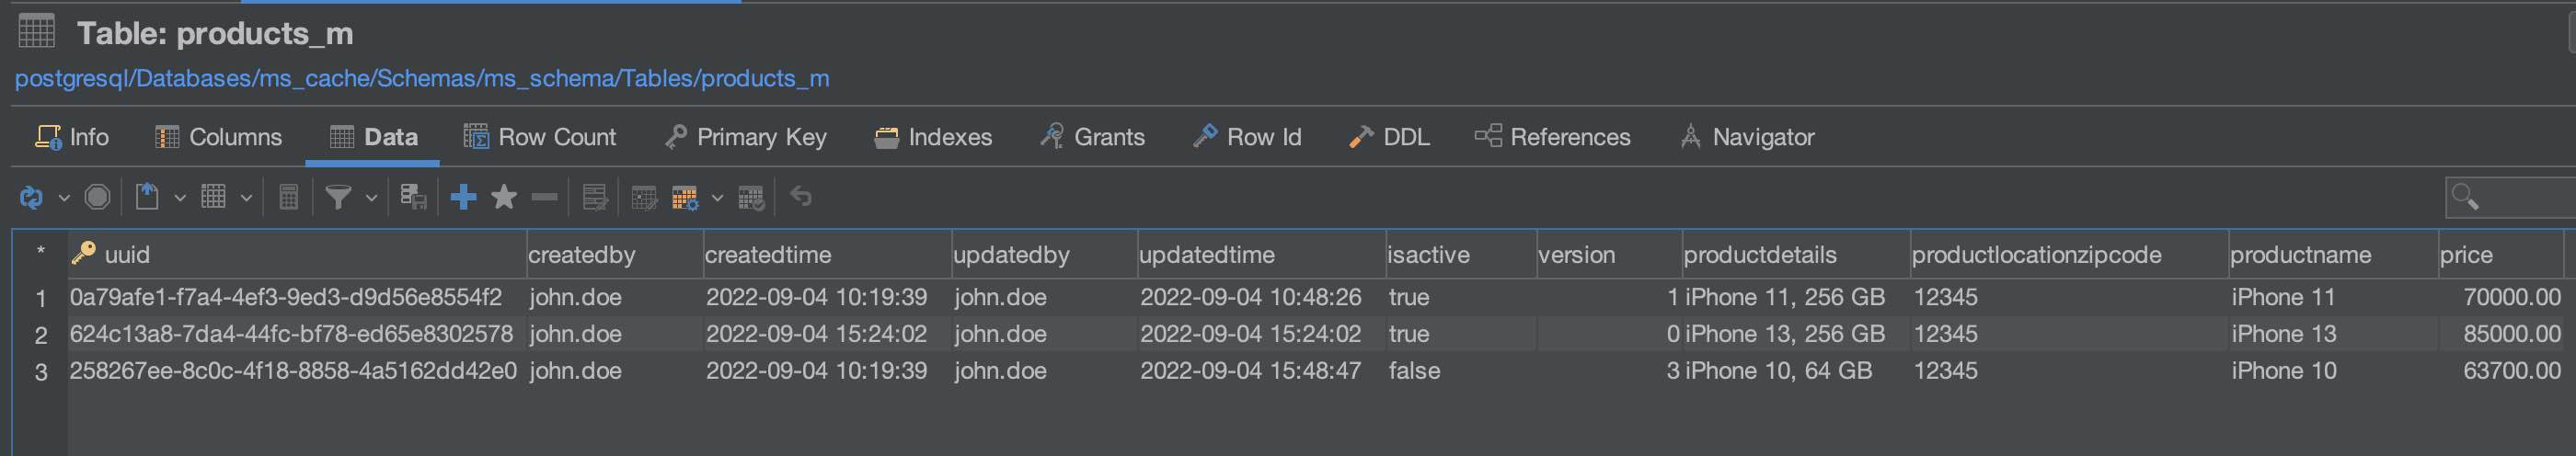Click the funnel filter icon
2576x456 pixels.
[x=338, y=197]
